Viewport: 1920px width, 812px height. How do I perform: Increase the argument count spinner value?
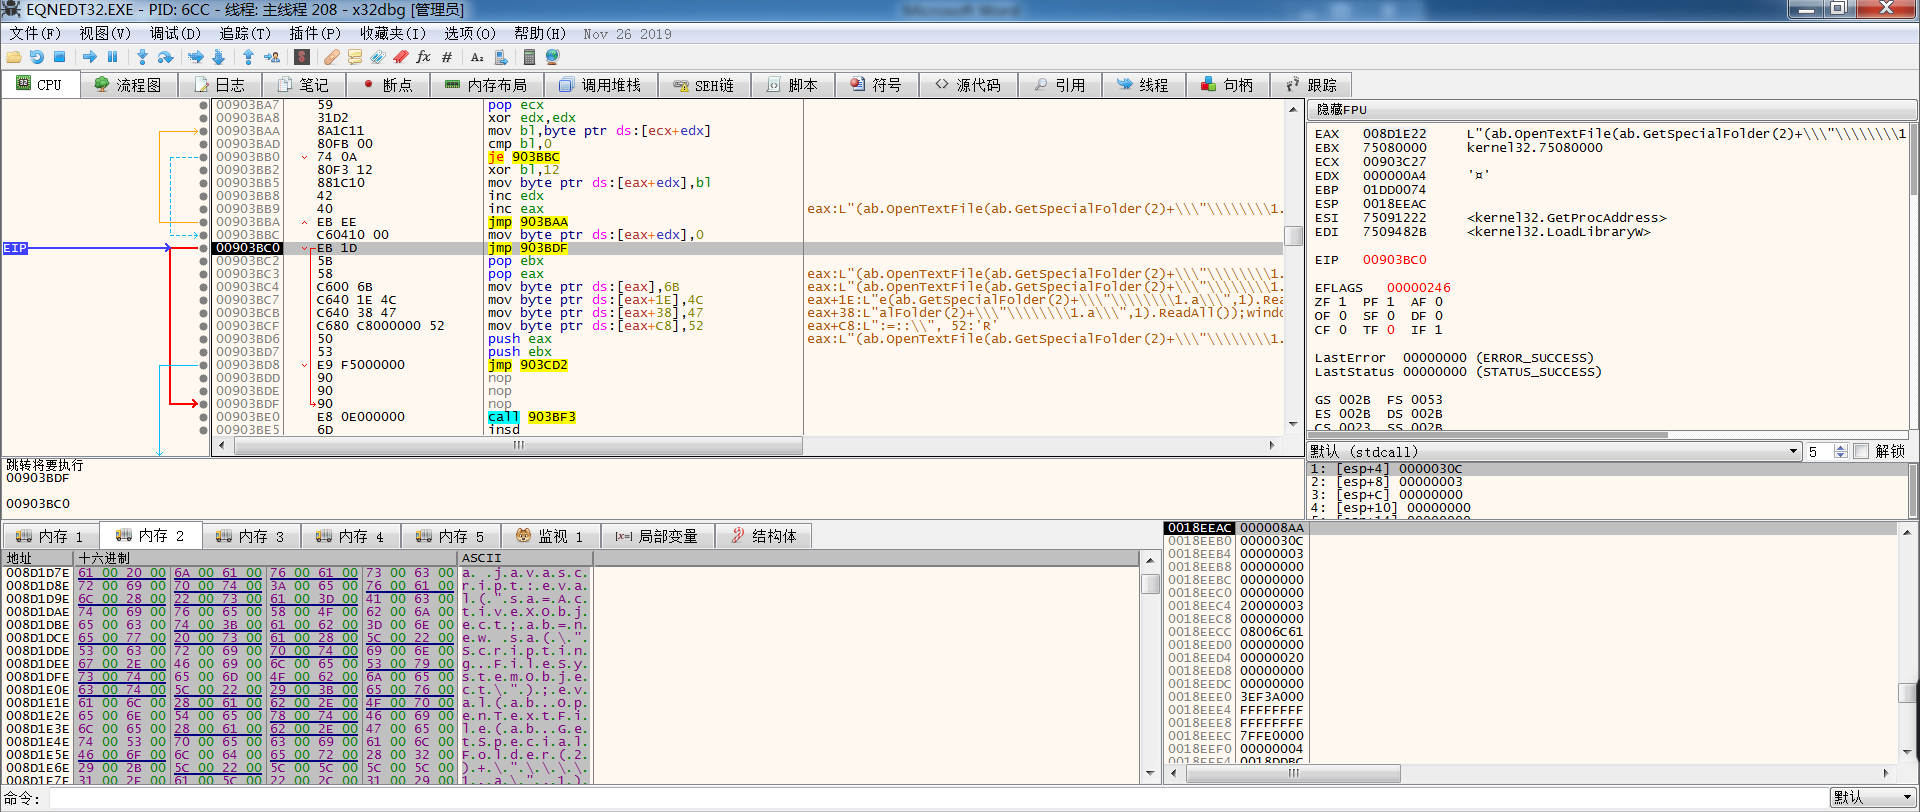[1841, 447]
